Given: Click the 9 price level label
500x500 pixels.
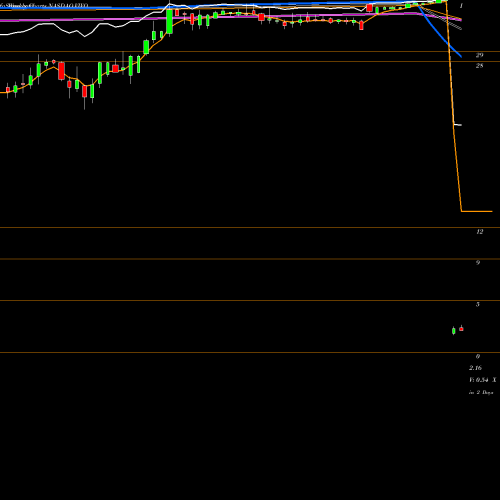Looking at the screenshot, I should pyautogui.click(x=478, y=263).
